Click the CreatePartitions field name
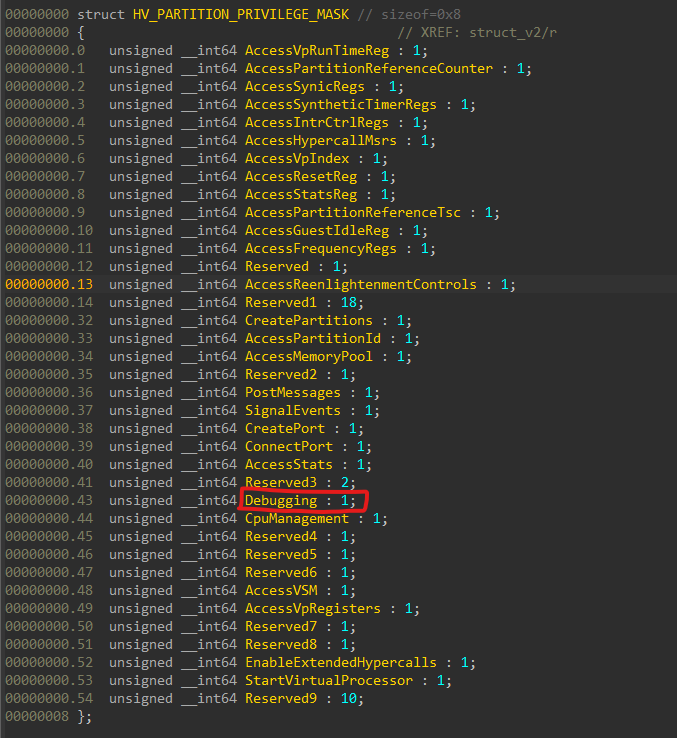 click(x=308, y=320)
